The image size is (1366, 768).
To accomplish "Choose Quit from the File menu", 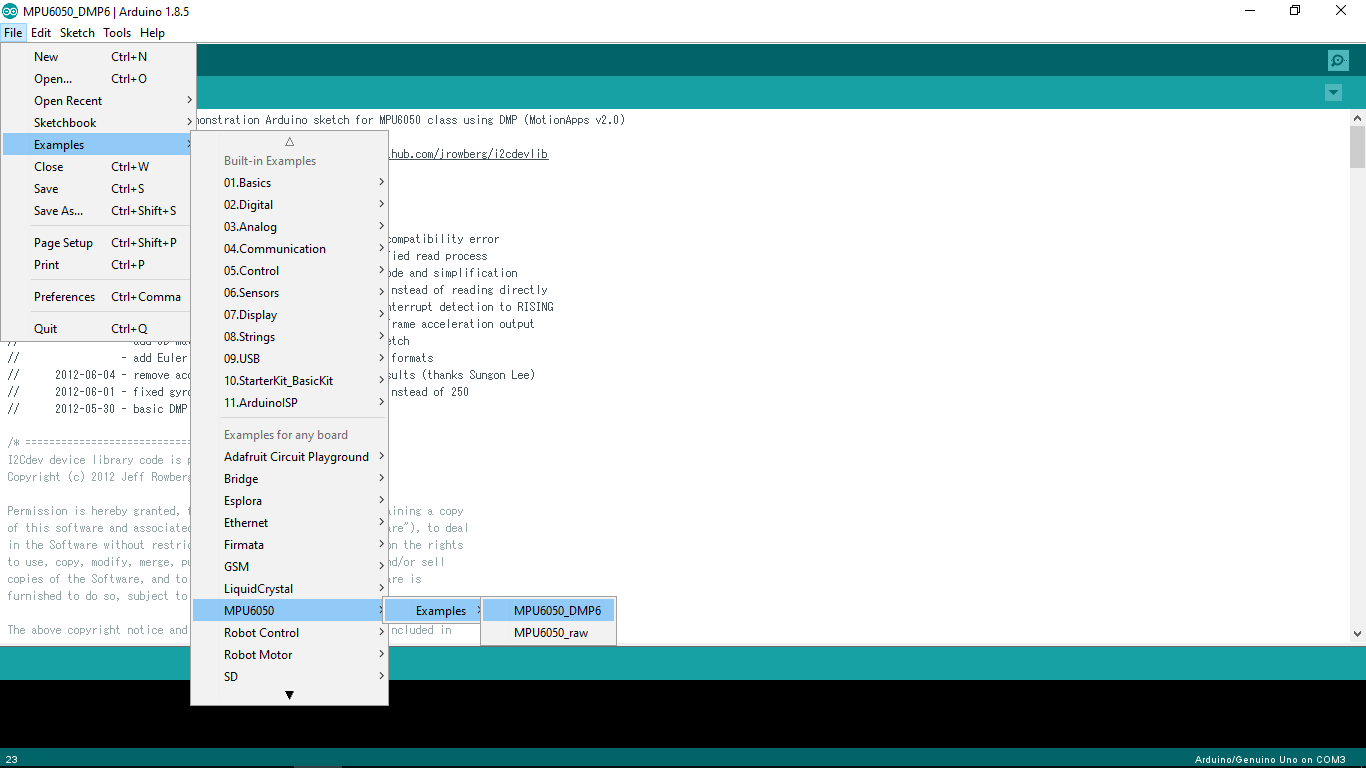I will pos(98,328).
